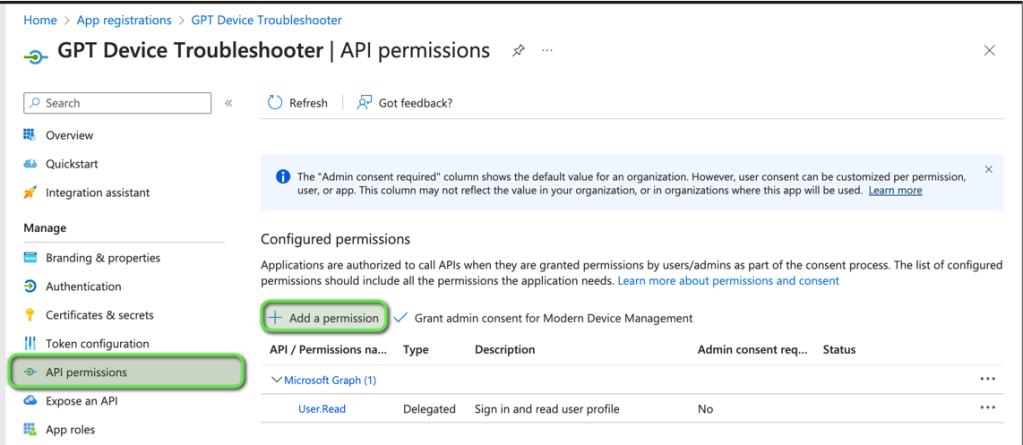
Task: Select Authentication from the Manage menu
Action: click(x=83, y=286)
